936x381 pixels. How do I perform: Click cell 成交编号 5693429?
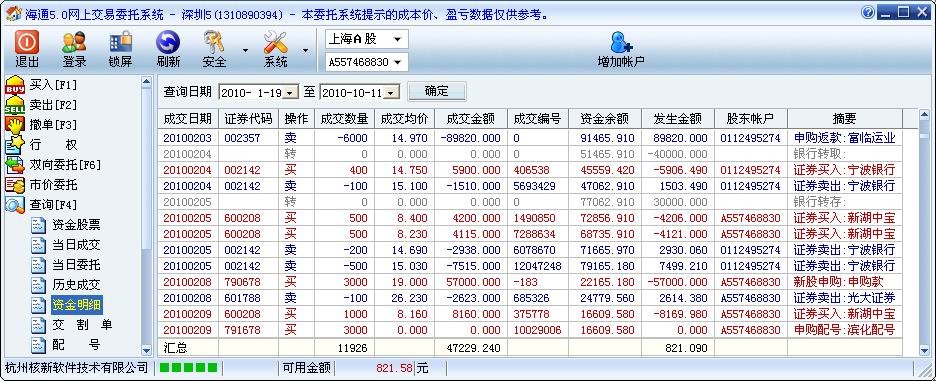[x=538, y=186]
